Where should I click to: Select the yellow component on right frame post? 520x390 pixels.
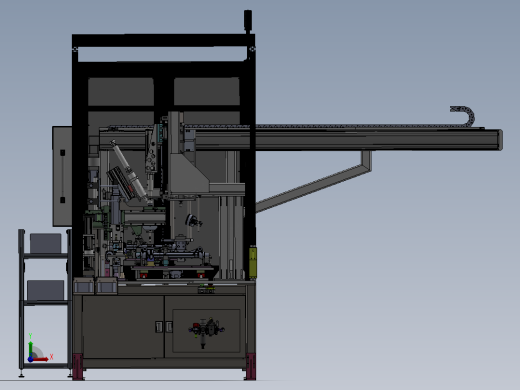(x=253, y=262)
